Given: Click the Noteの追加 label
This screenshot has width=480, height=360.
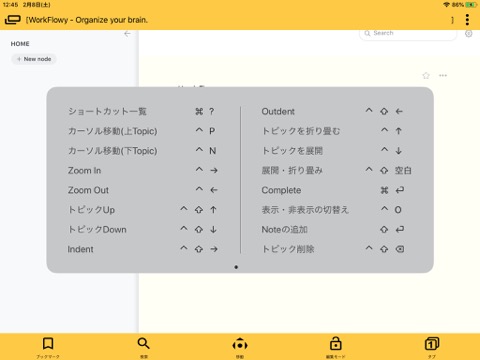Looking at the screenshot, I should 284,229.
